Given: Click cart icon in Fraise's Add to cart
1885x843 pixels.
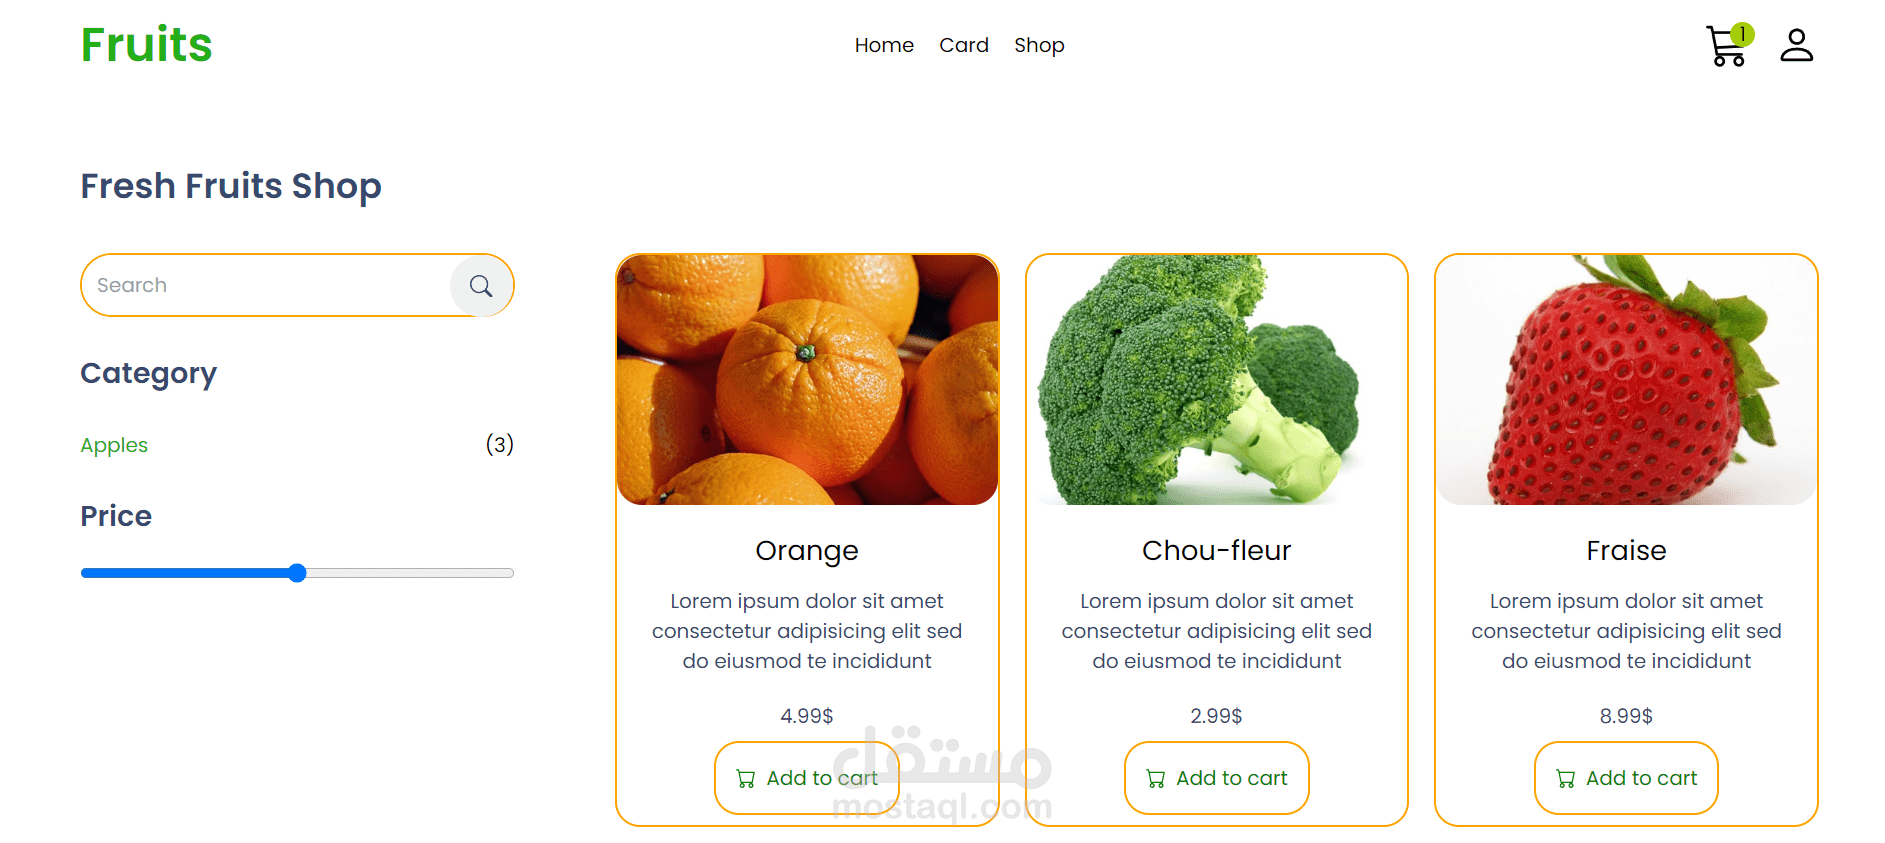Looking at the screenshot, I should [1566, 779].
